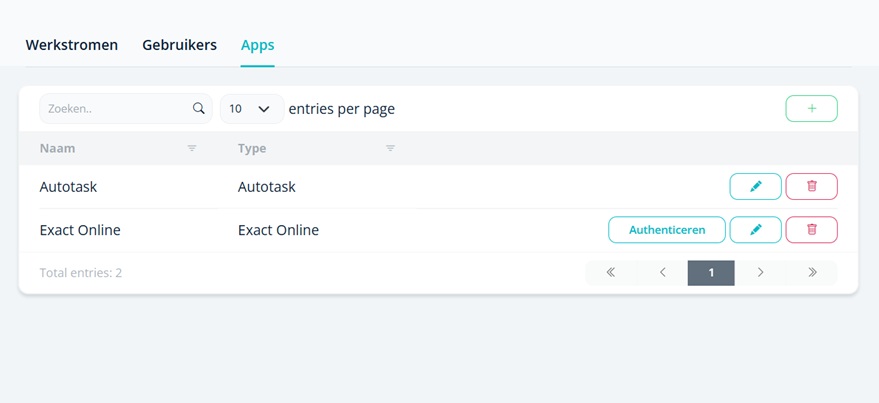
Task: Go to the previous page chevron
Action: tap(662, 272)
